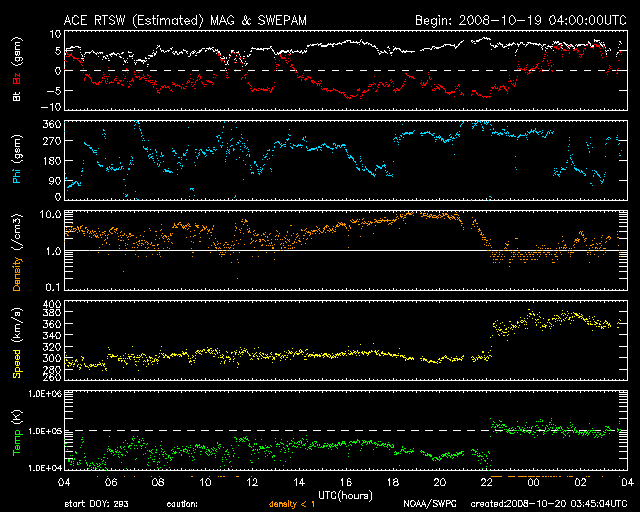Click the 22 hour tick label
The image size is (640, 512).
[487, 483]
